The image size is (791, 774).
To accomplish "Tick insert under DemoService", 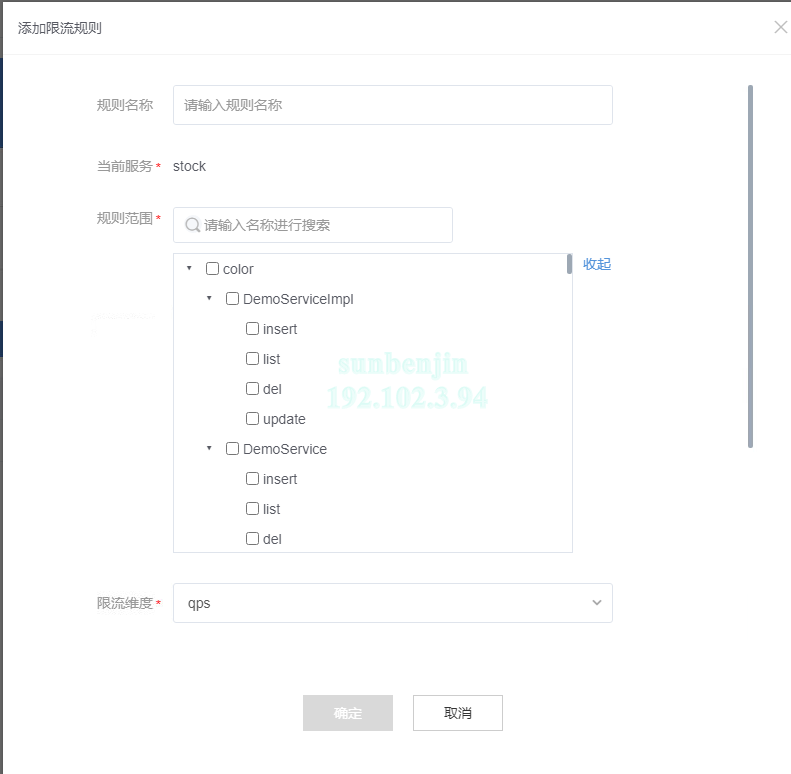I will (252, 479).
